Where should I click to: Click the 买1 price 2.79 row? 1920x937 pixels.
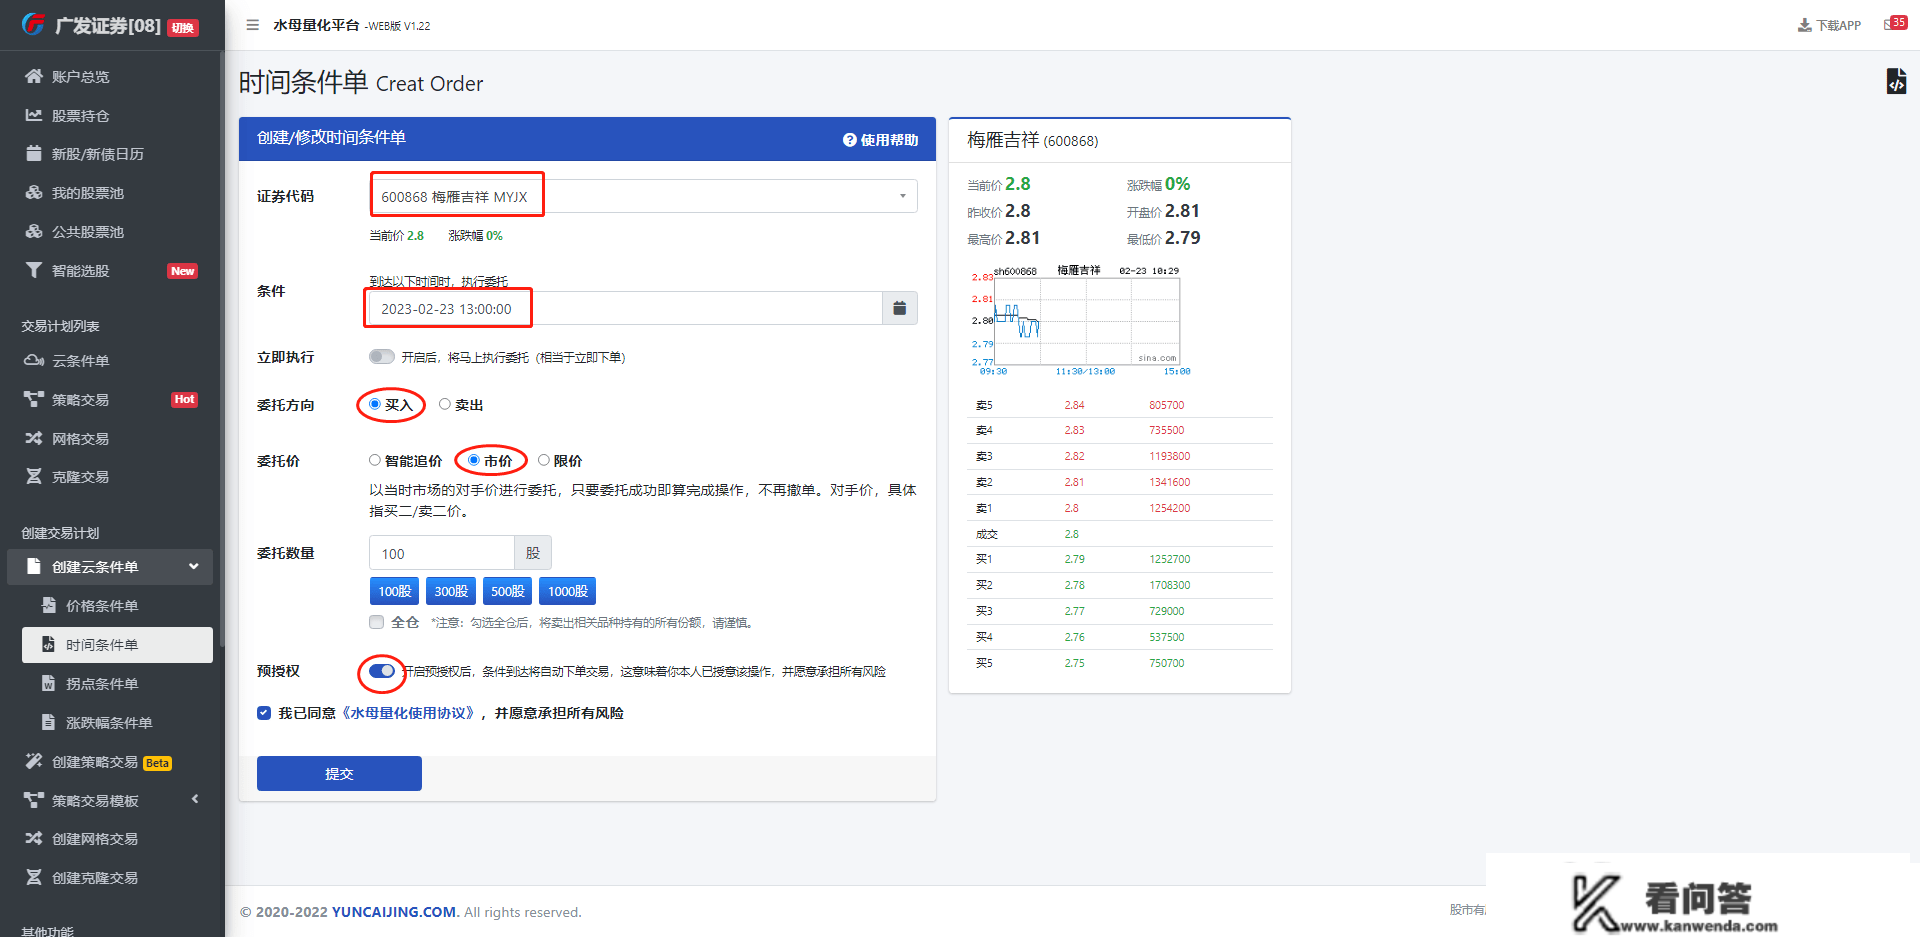point(1120,559)
